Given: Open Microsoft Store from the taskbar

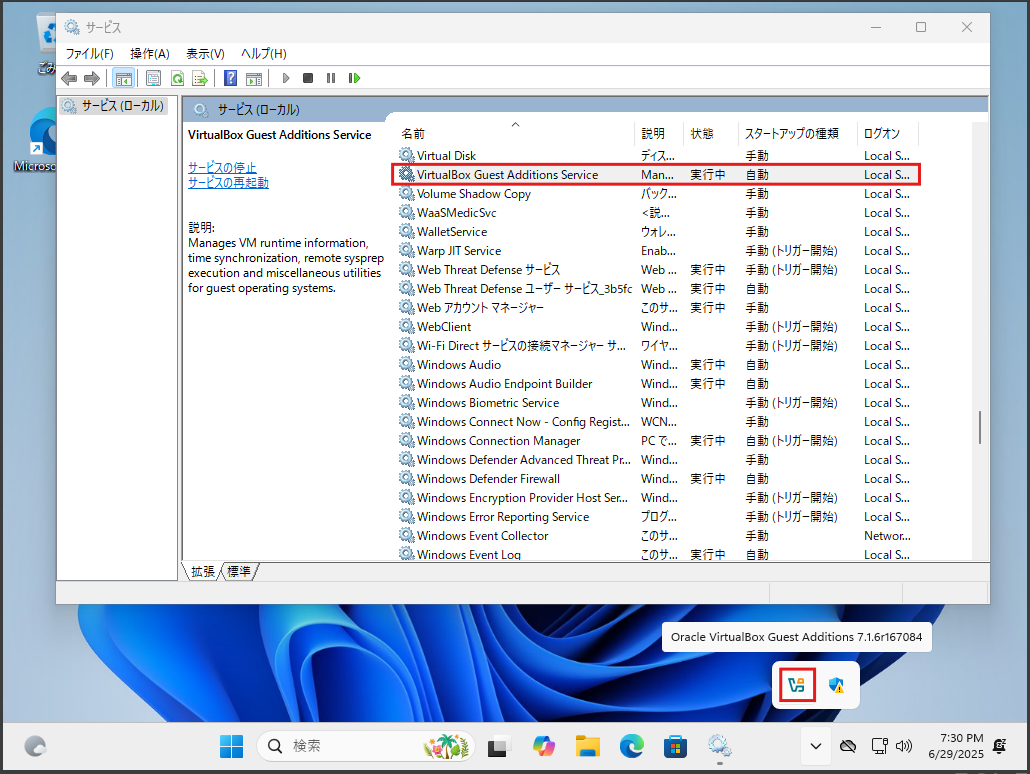Looking at the screenshot, I should (675, 746).
